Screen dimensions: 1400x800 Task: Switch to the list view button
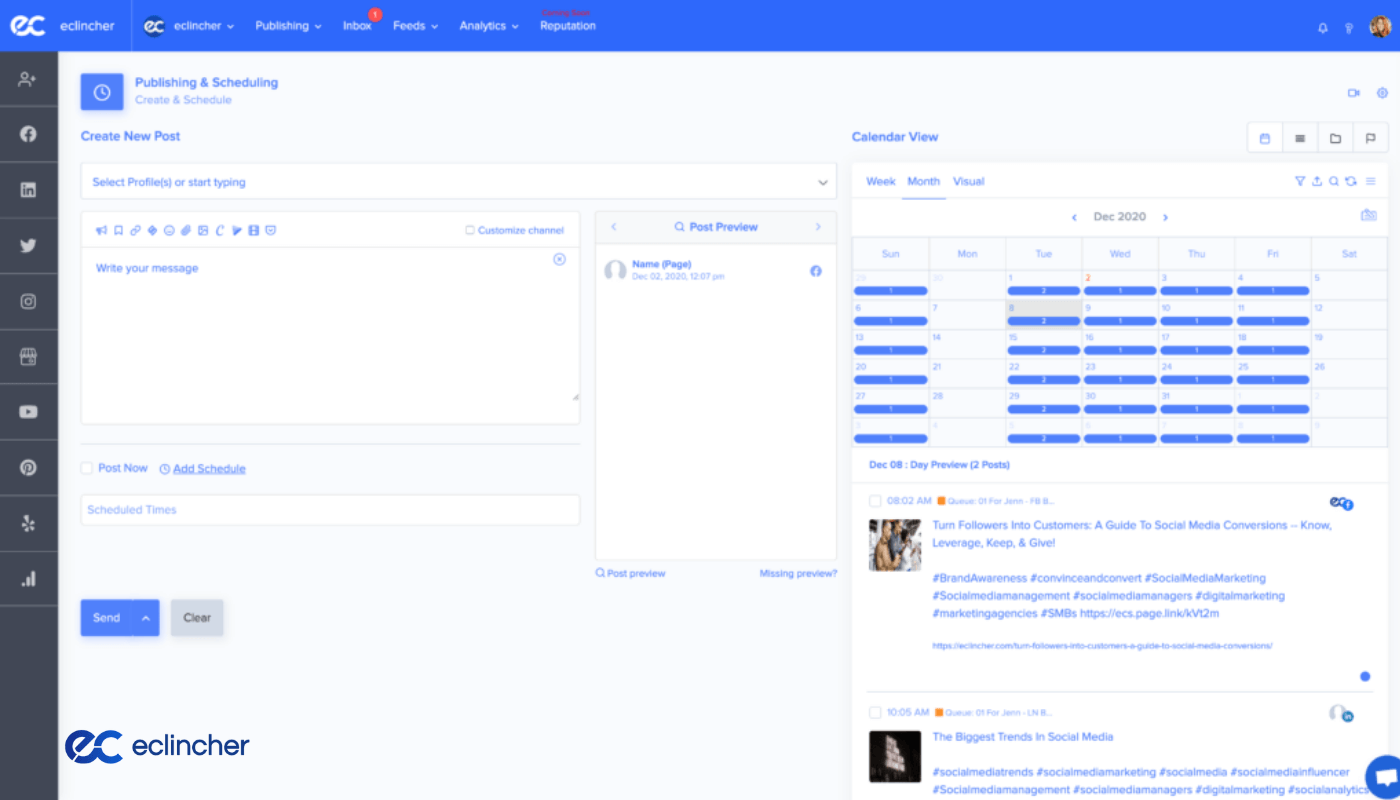1300,138
